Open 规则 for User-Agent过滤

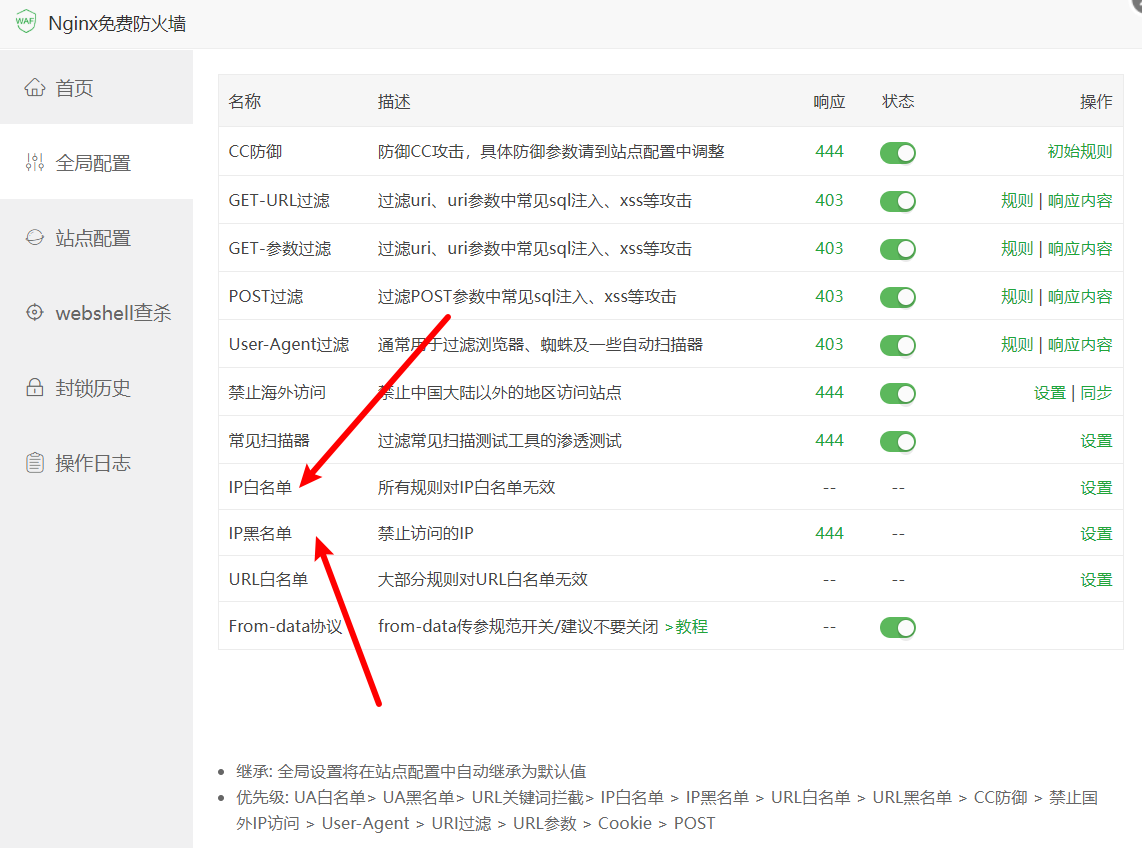click(x=1017, y=345)
